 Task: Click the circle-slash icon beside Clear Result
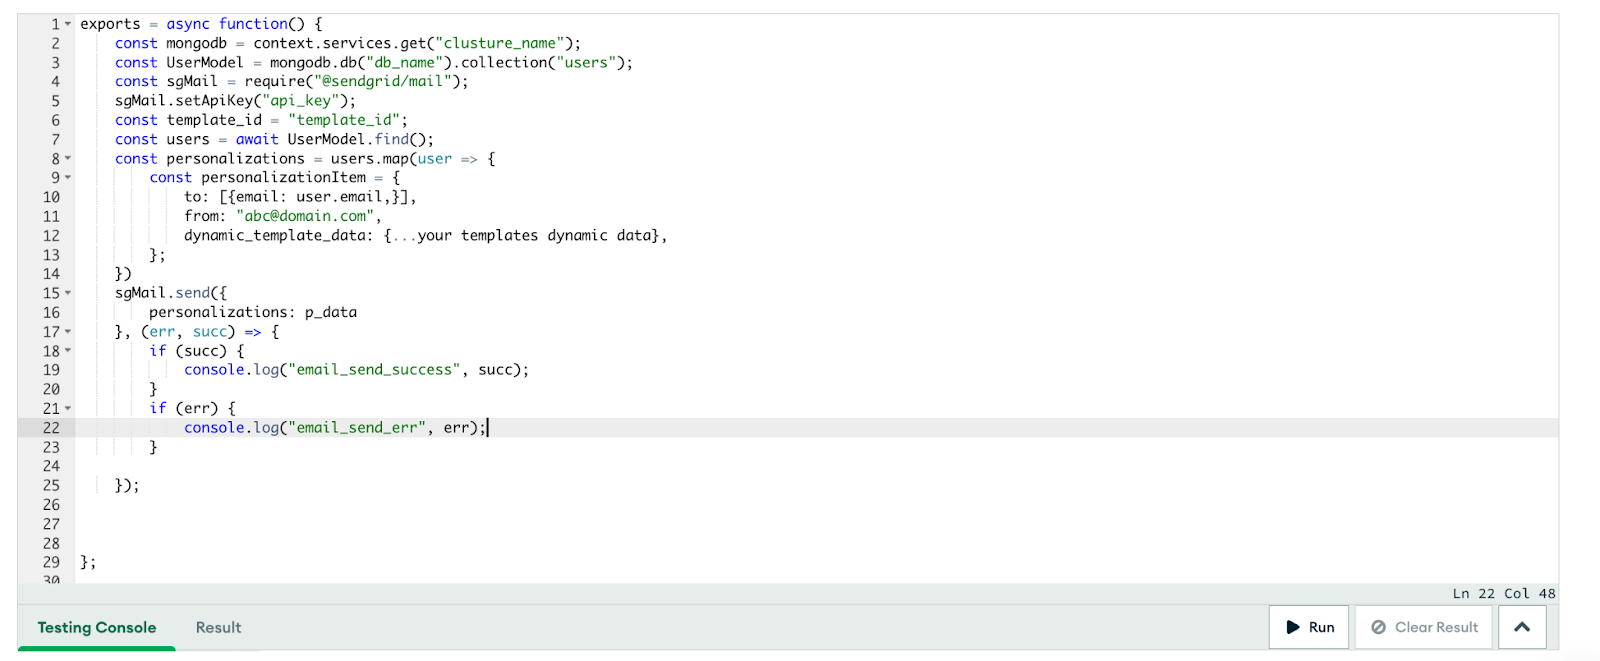[1379, 627]
